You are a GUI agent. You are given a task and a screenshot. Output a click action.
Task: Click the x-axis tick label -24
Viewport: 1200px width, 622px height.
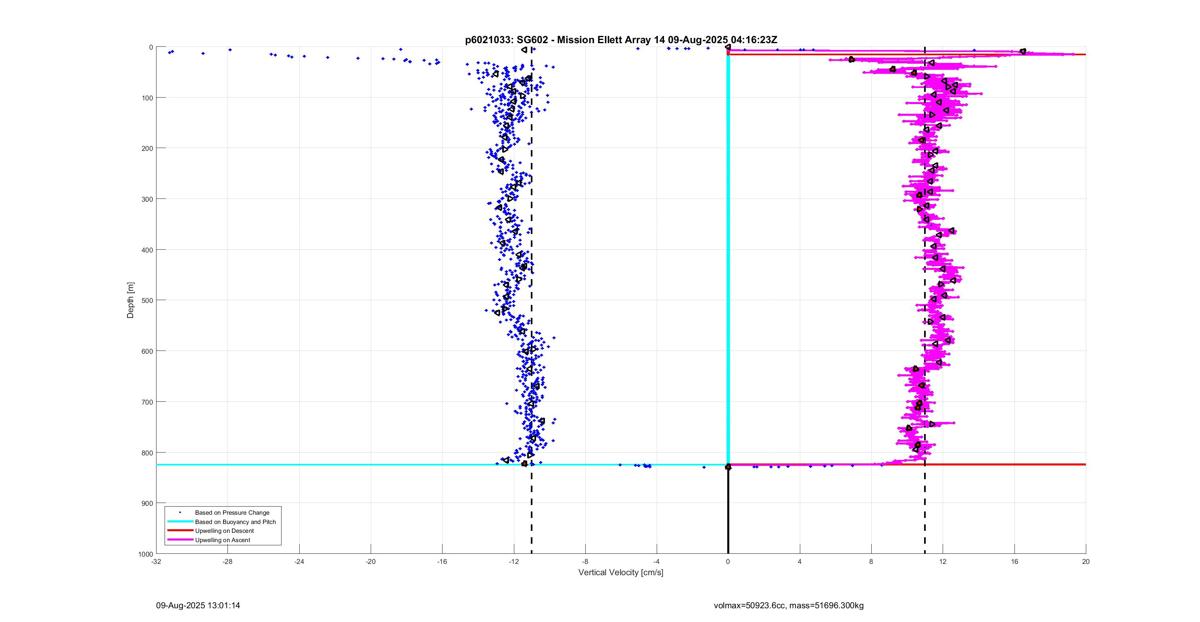pyautogui.click(x=299, y=561)
